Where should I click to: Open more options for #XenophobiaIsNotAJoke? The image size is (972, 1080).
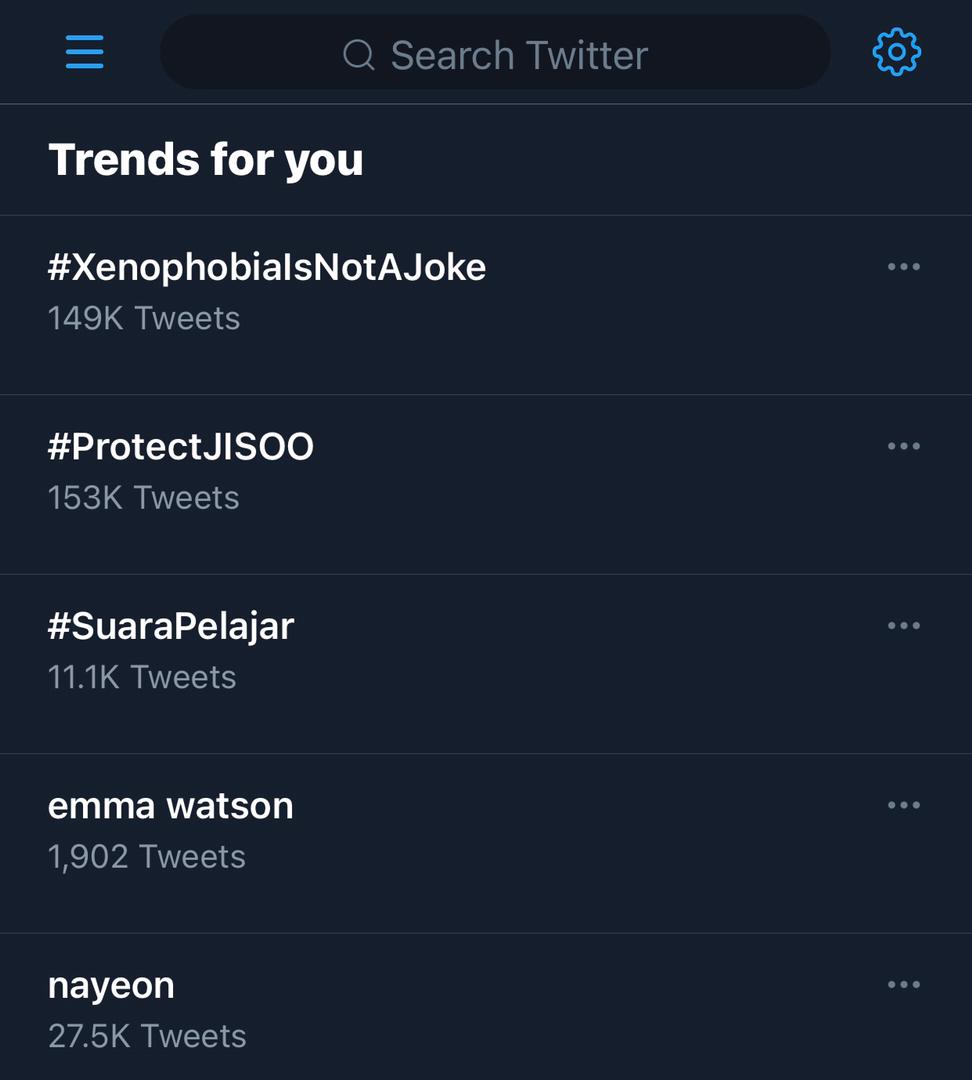point(903,267)
